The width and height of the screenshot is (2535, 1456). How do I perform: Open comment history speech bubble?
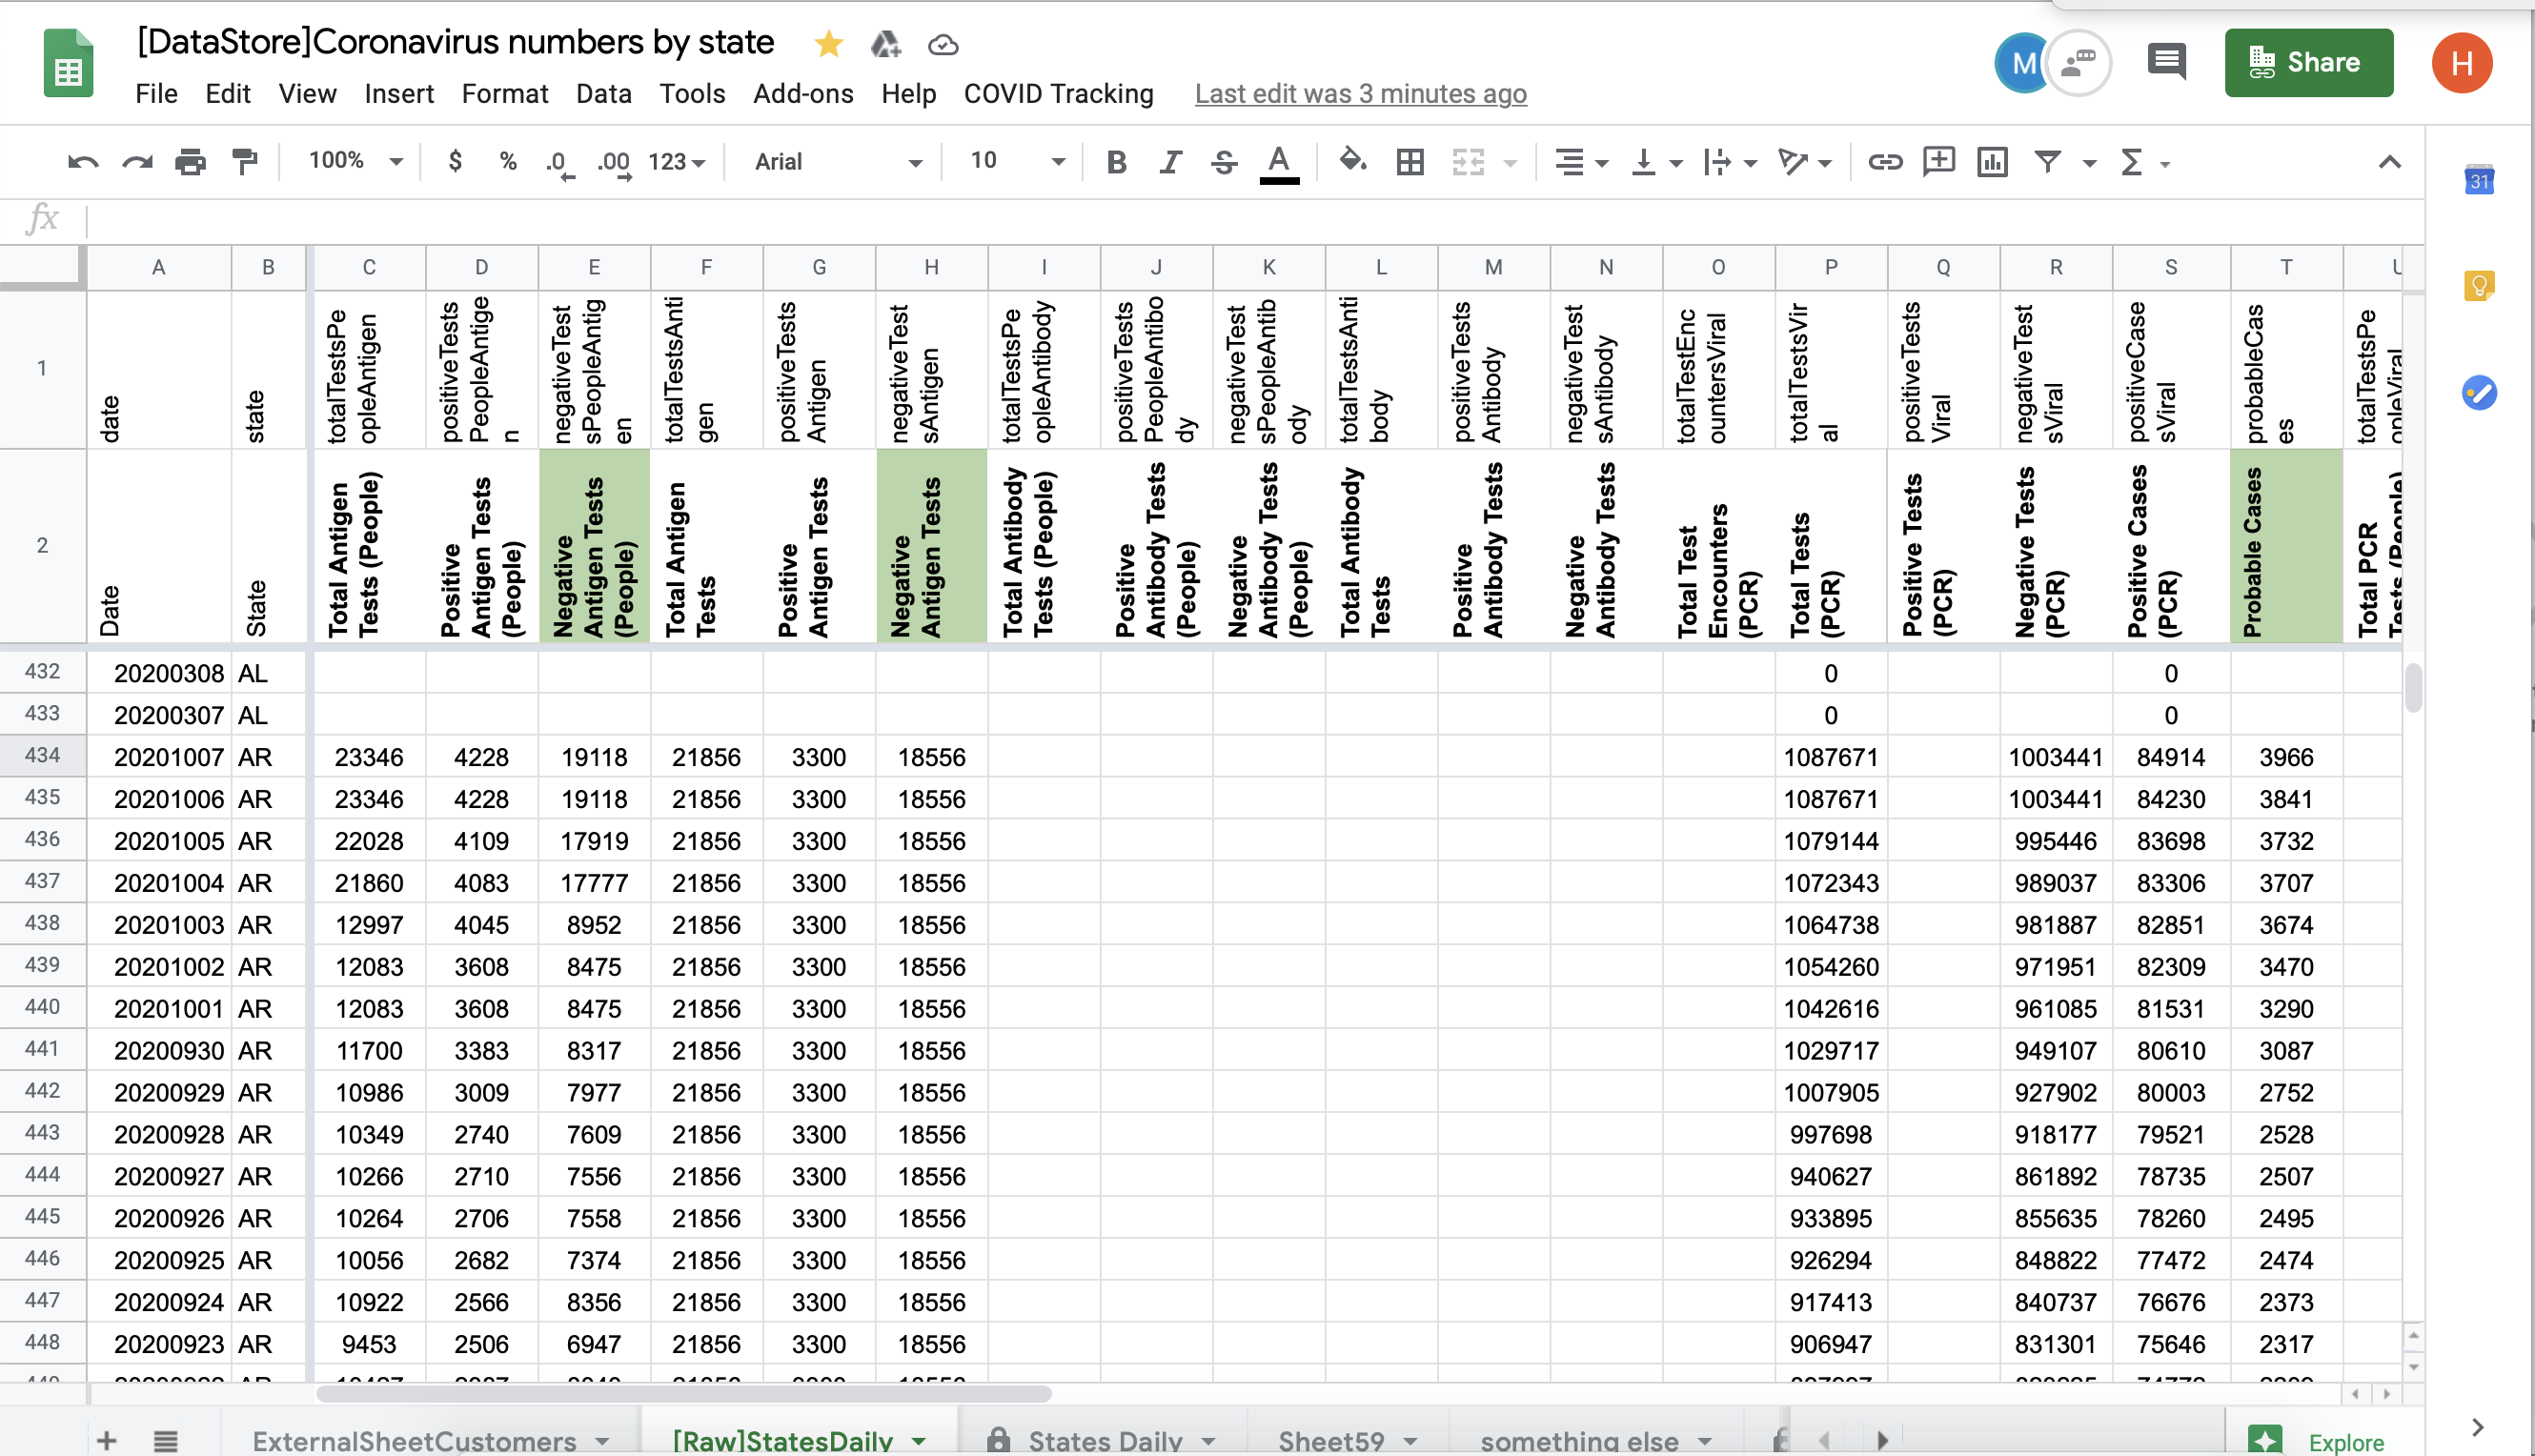click(2166, 62)
